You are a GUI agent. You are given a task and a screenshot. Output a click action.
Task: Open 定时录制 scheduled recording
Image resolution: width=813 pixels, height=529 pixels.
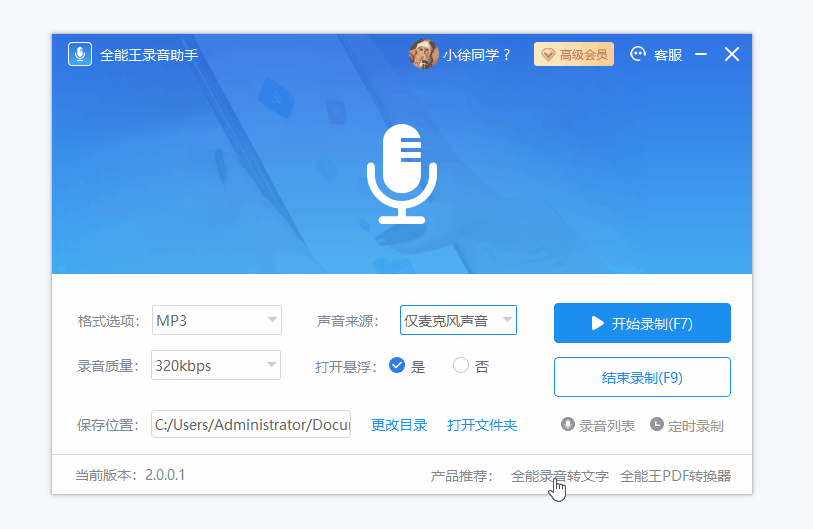(687, 425)
